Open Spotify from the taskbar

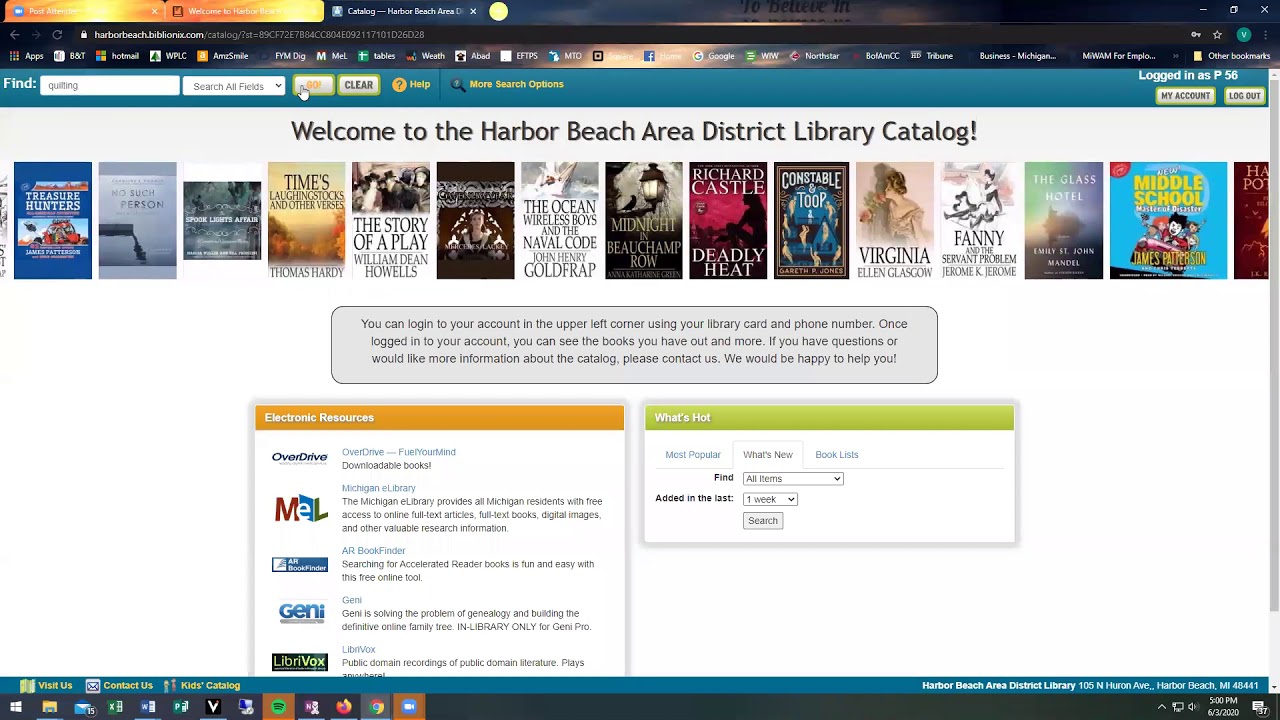[278, 707]
